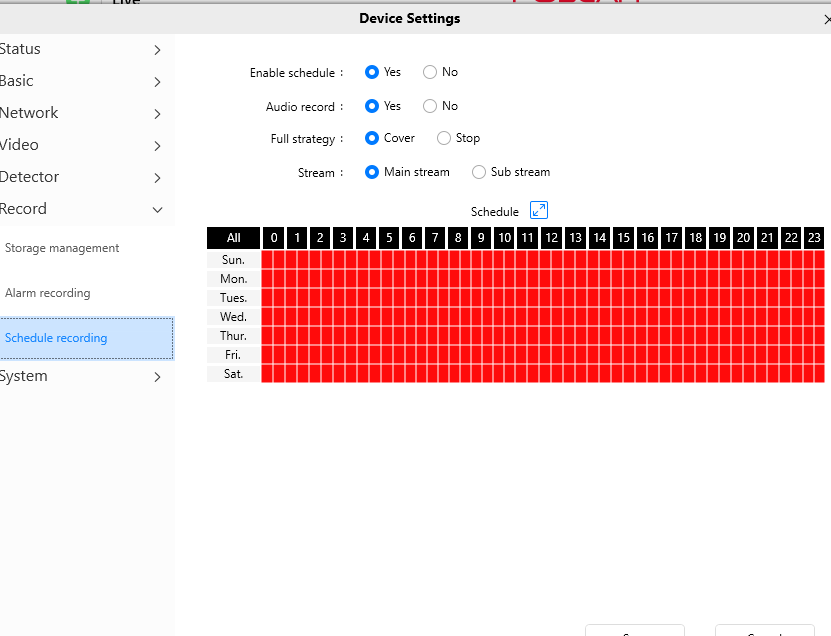Select the Tues. row label
The height and width of the screenshot is (636, 831).
tap(234, 298)
